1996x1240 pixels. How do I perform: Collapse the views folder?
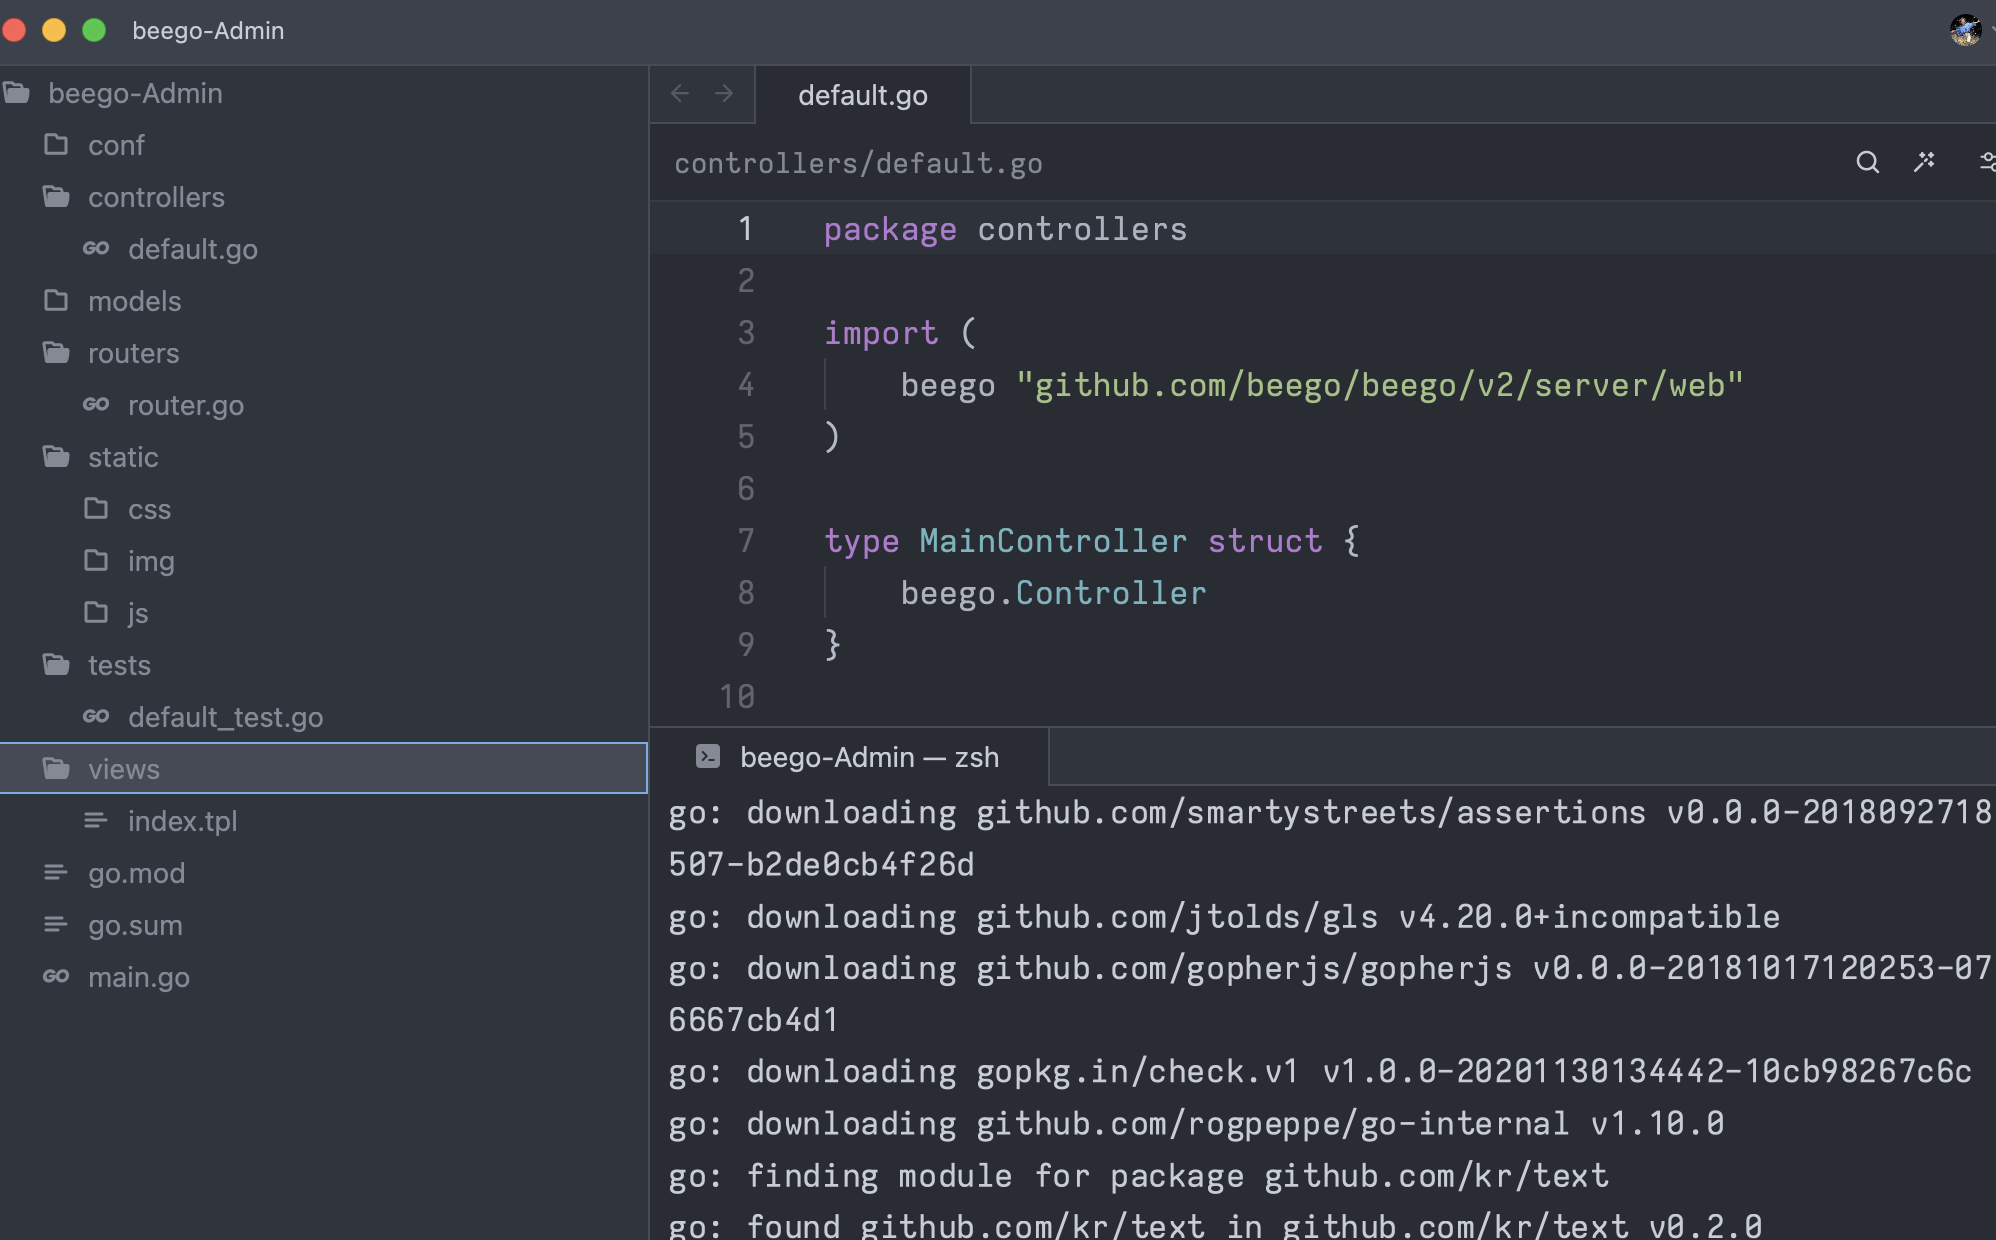(123, 769)
